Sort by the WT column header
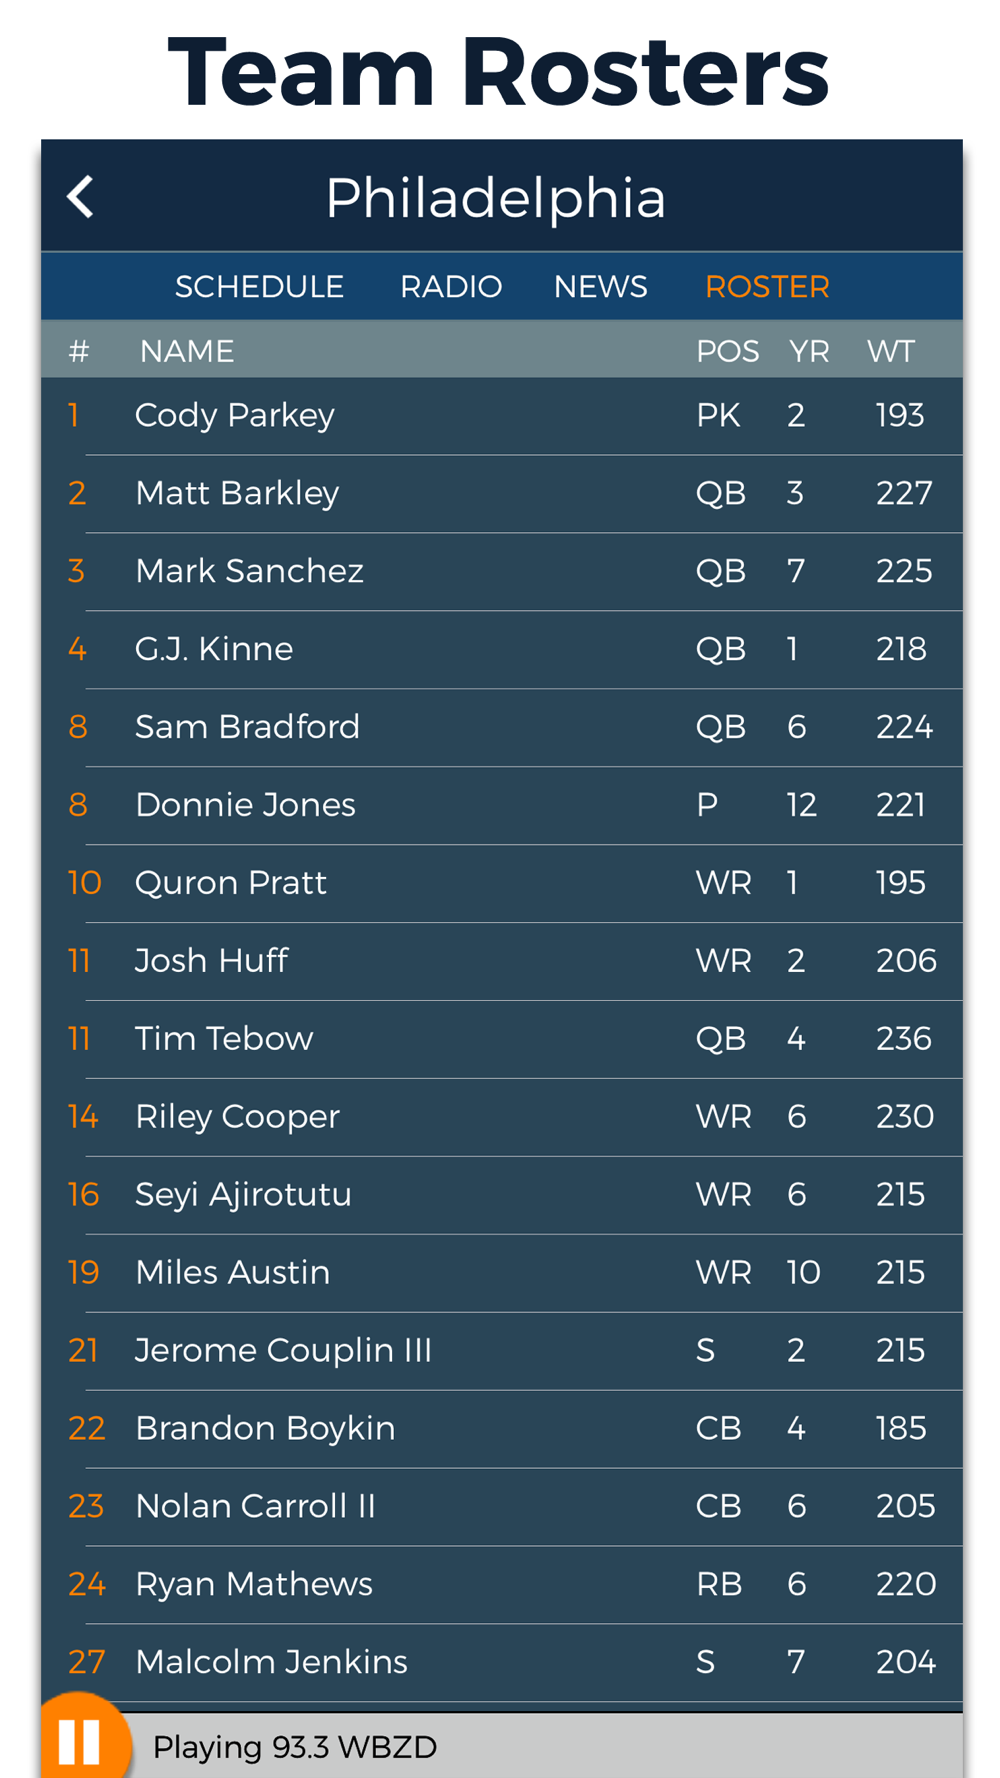 (890, 351)
